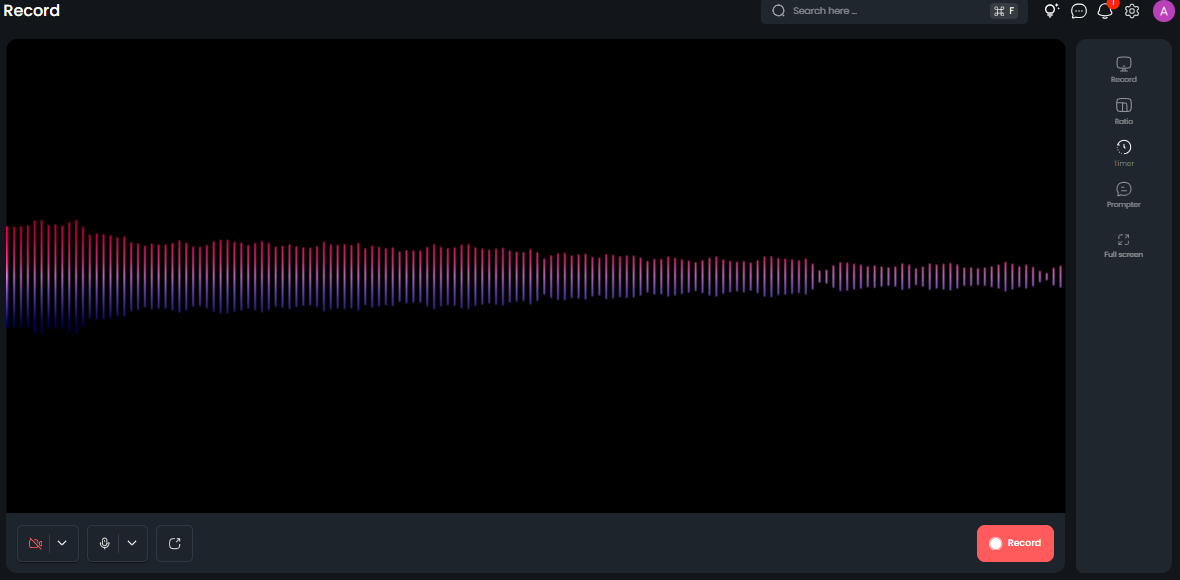
Task: Open the Timer option
Action: (x=1124, y=153)
